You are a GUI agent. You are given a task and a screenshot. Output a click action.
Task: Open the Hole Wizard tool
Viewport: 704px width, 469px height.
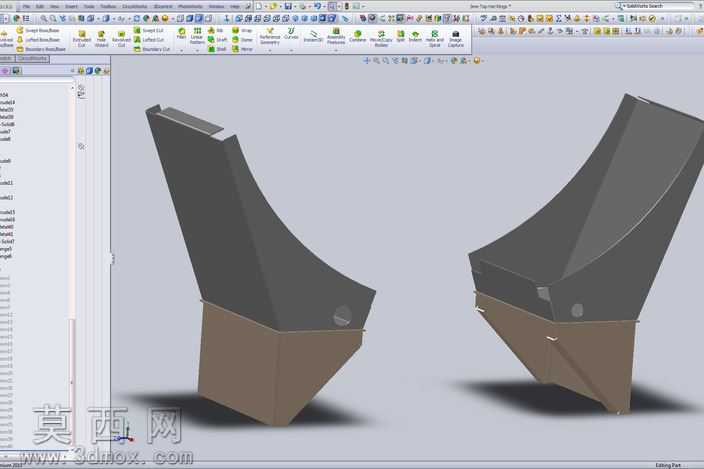point(101,39)
